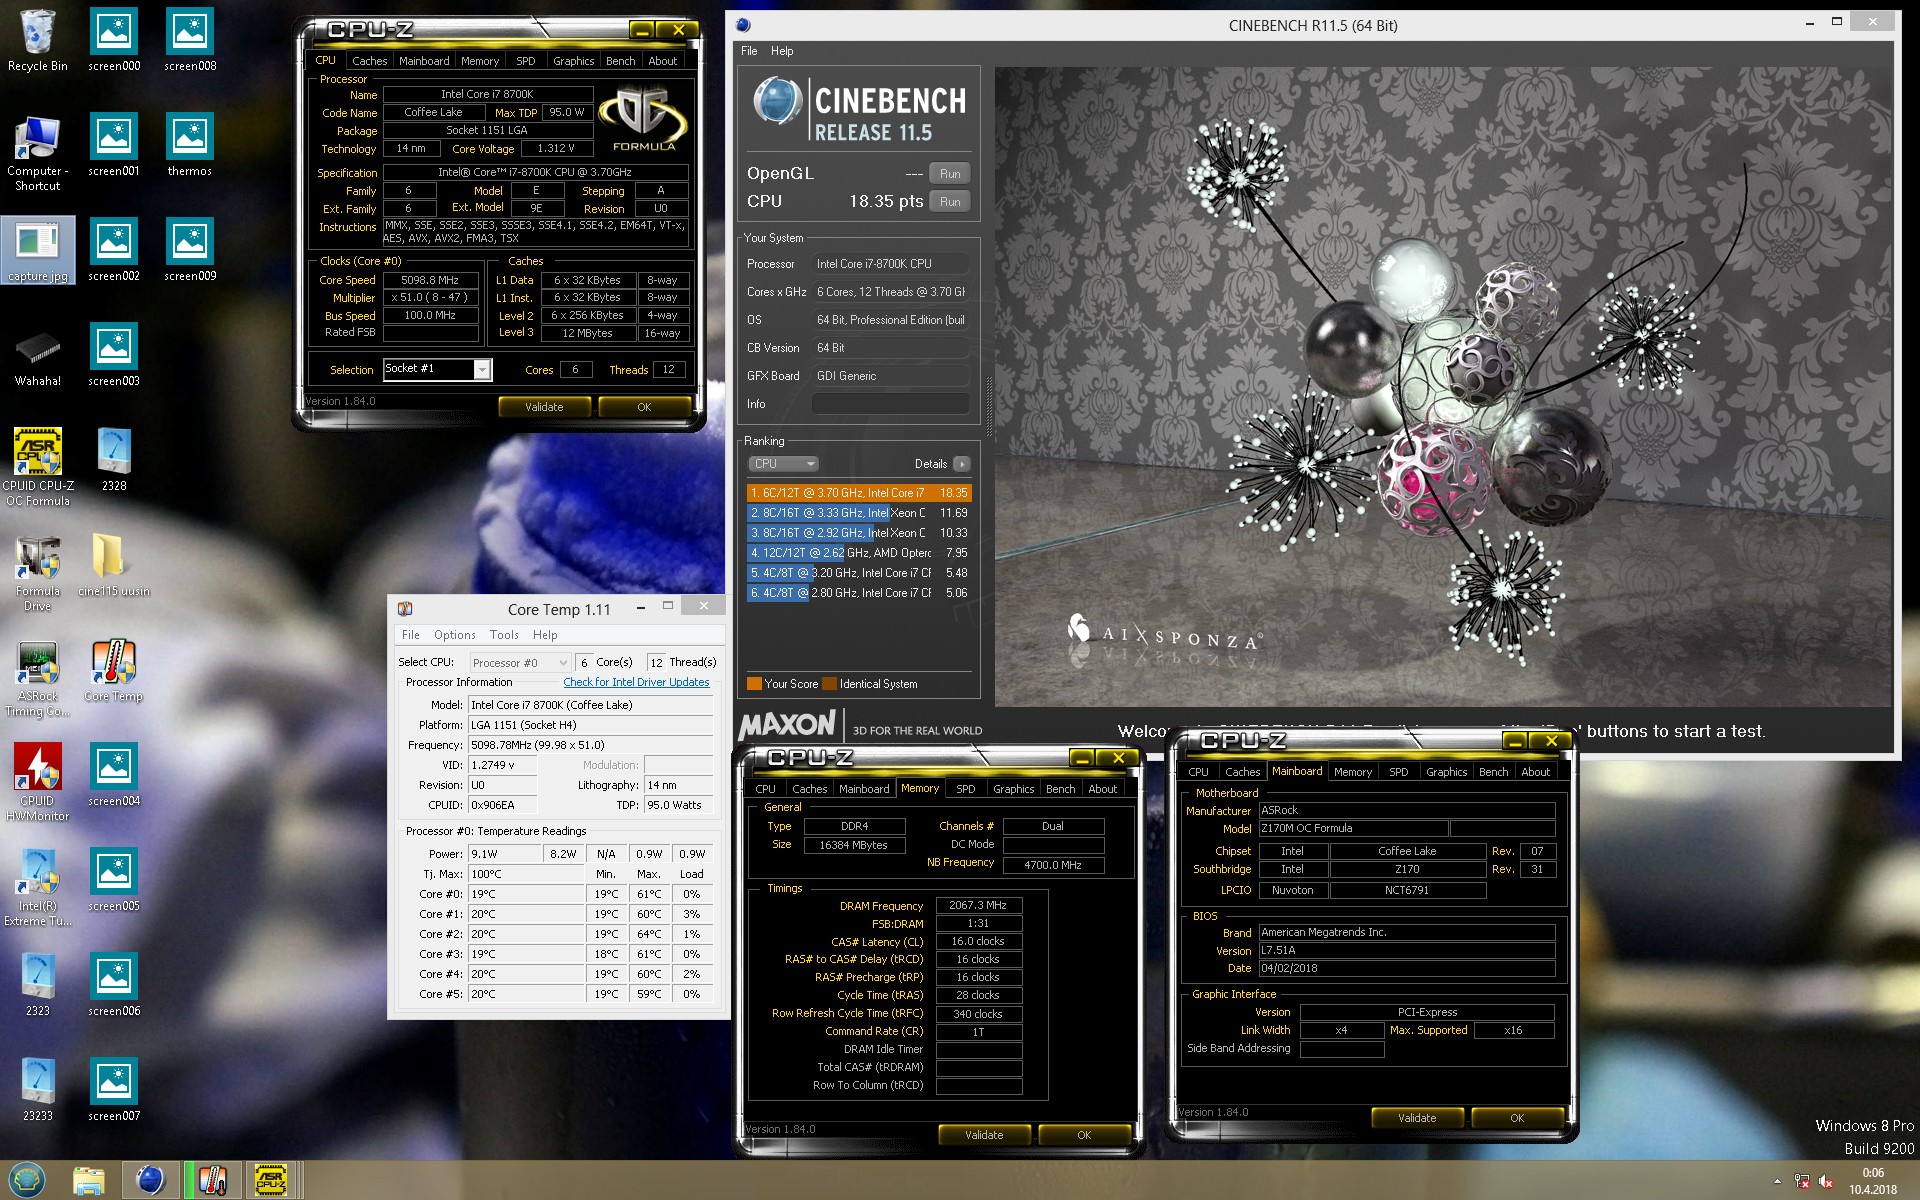This screenshot has width=1920, height=1200.
Task: Select the capture.jpg desktop file
Action: tap(38, 250)
